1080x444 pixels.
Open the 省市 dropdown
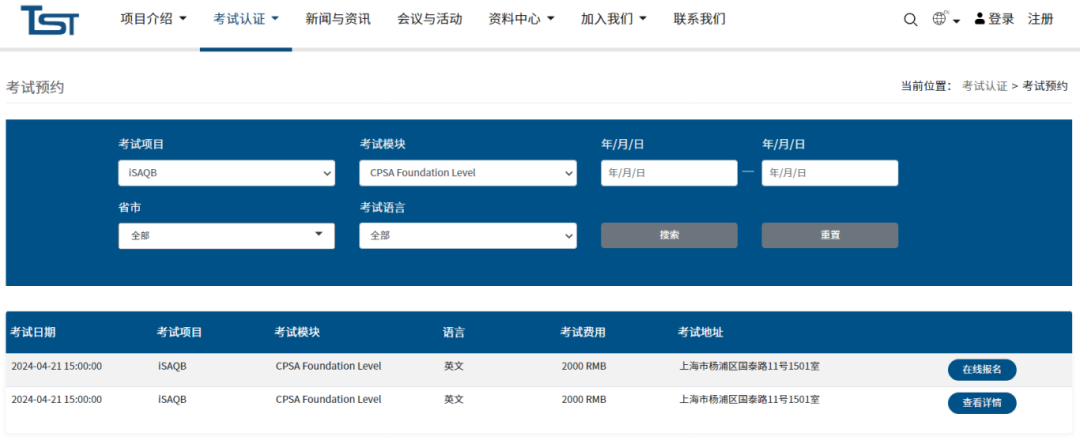[227, 235]
